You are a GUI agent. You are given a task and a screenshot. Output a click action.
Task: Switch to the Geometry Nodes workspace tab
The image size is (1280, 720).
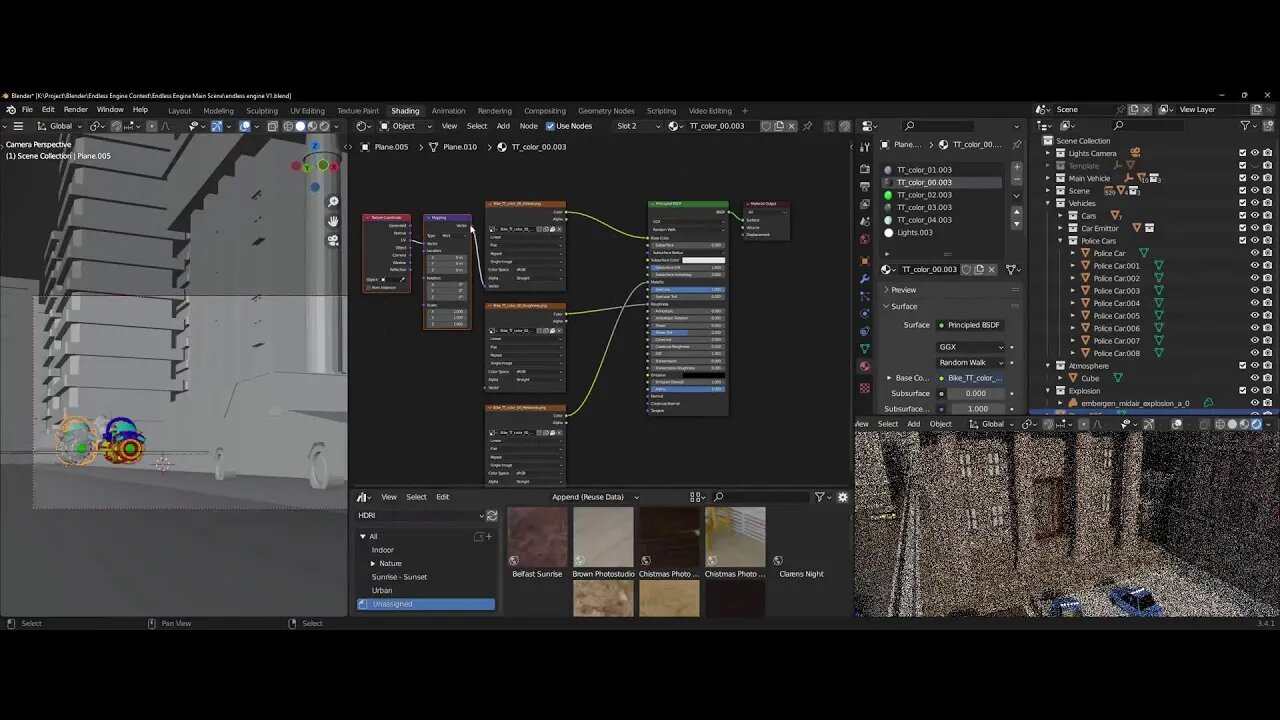pos(606,111)
